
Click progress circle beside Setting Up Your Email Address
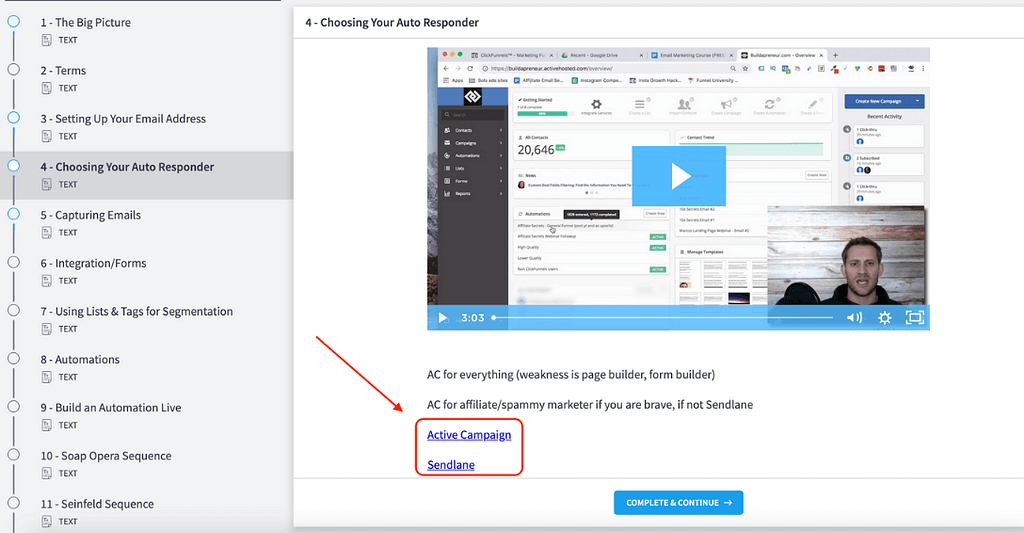click(13, 118)
